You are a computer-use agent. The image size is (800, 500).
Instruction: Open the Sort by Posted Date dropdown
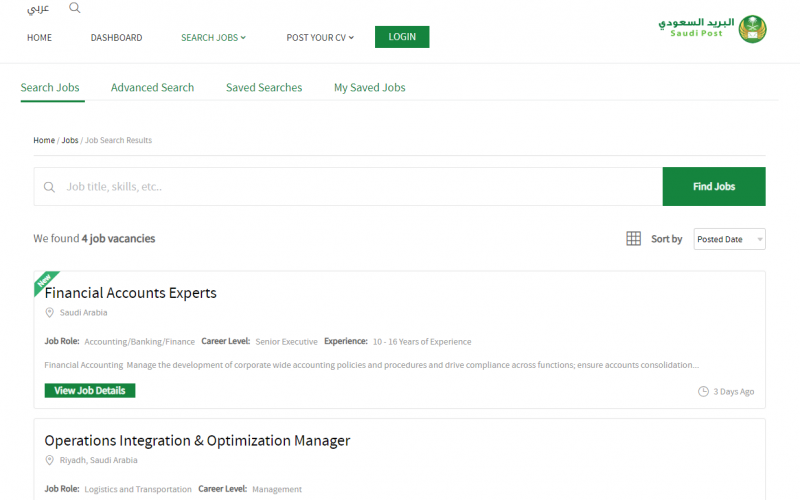point(729,239)
